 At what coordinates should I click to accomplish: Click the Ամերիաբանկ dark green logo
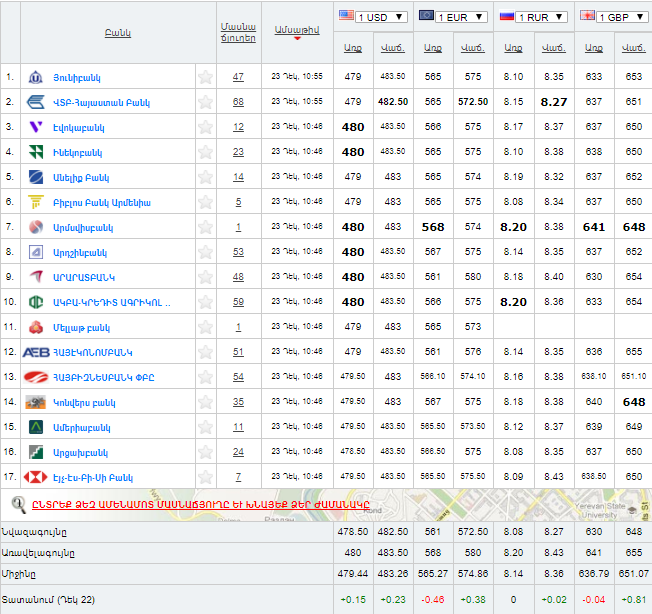pyautogui.click(x=36, y=427)
